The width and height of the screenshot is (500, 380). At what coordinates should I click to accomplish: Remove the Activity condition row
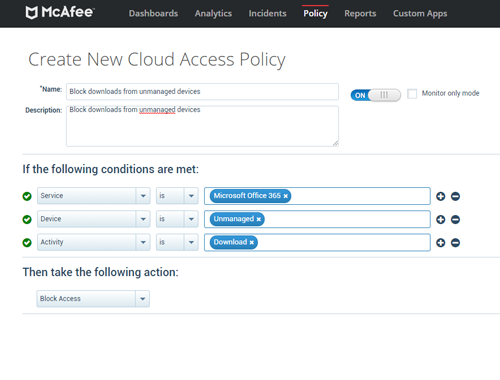pos(455,243)
